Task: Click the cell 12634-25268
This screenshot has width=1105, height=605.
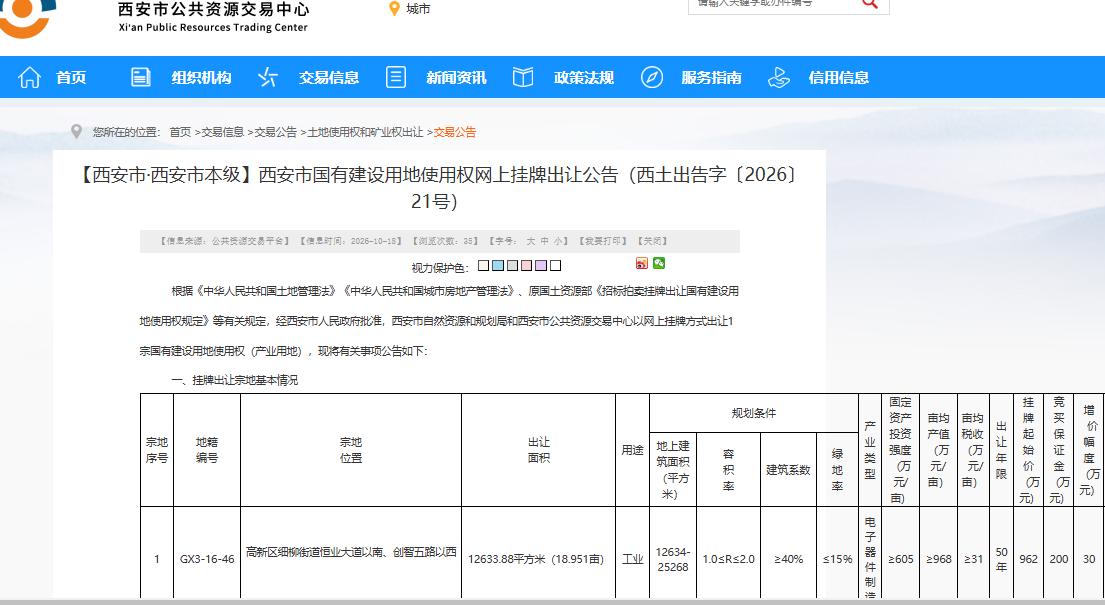Action: [x=672, y=559]
